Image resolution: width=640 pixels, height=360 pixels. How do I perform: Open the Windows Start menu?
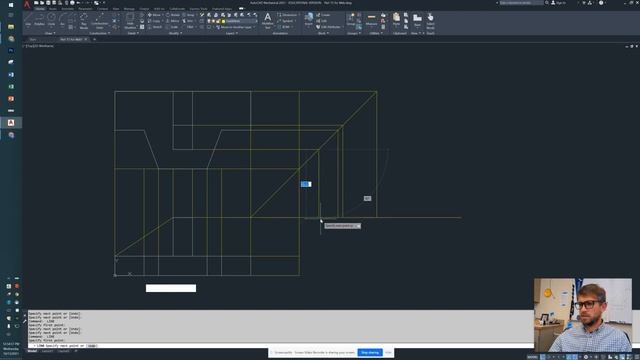(11, 5)
